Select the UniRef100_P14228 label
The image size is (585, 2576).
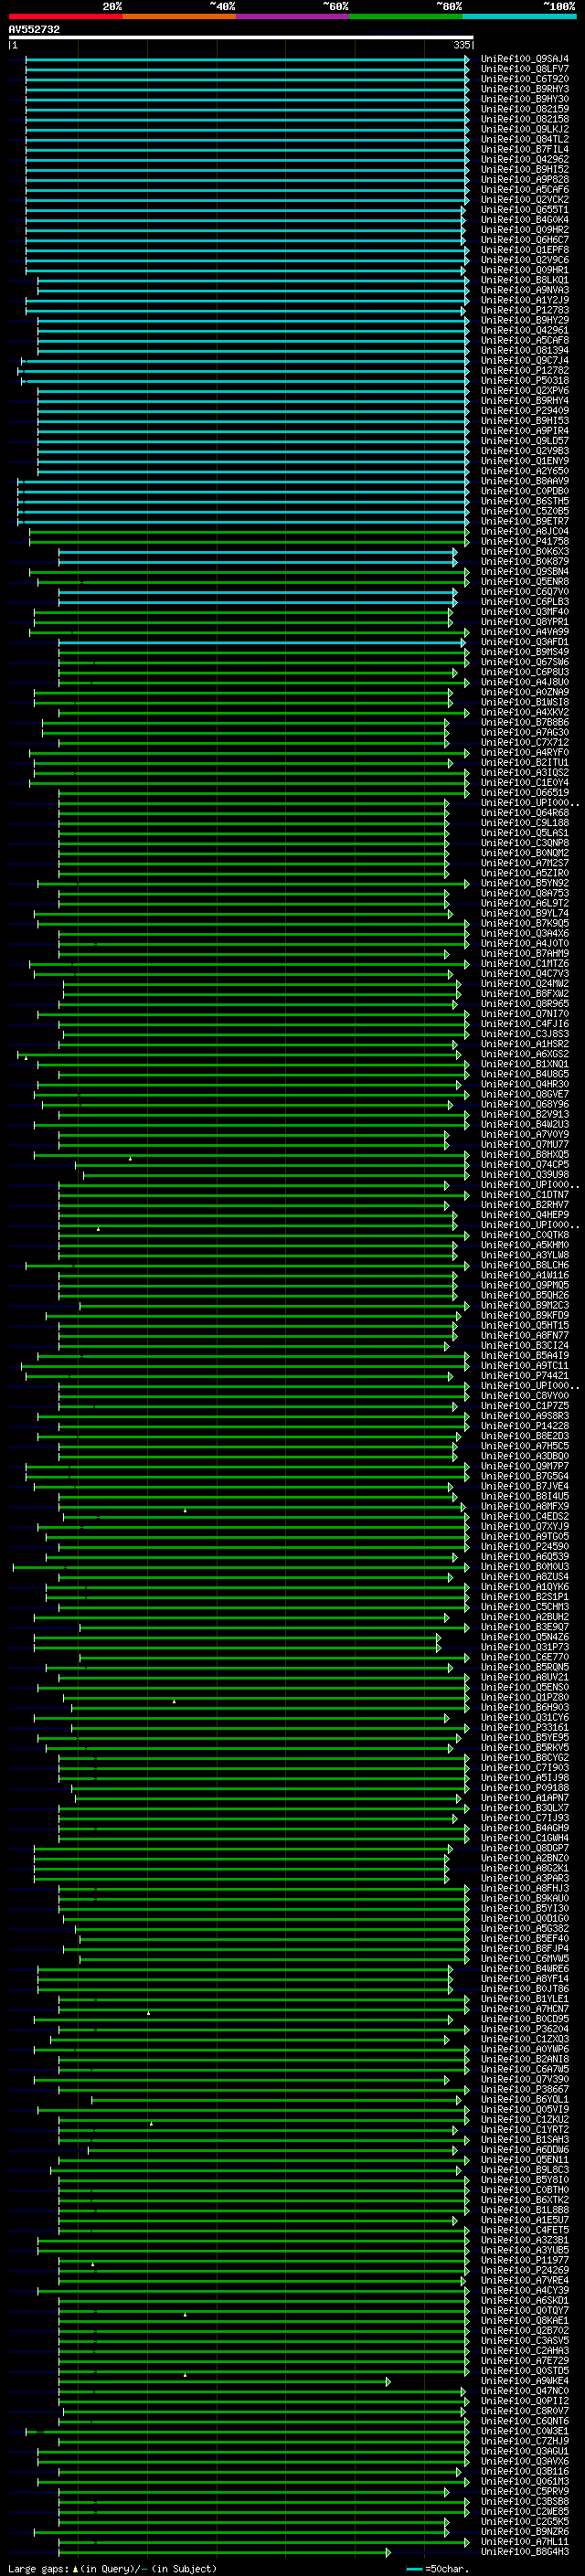525,1426
